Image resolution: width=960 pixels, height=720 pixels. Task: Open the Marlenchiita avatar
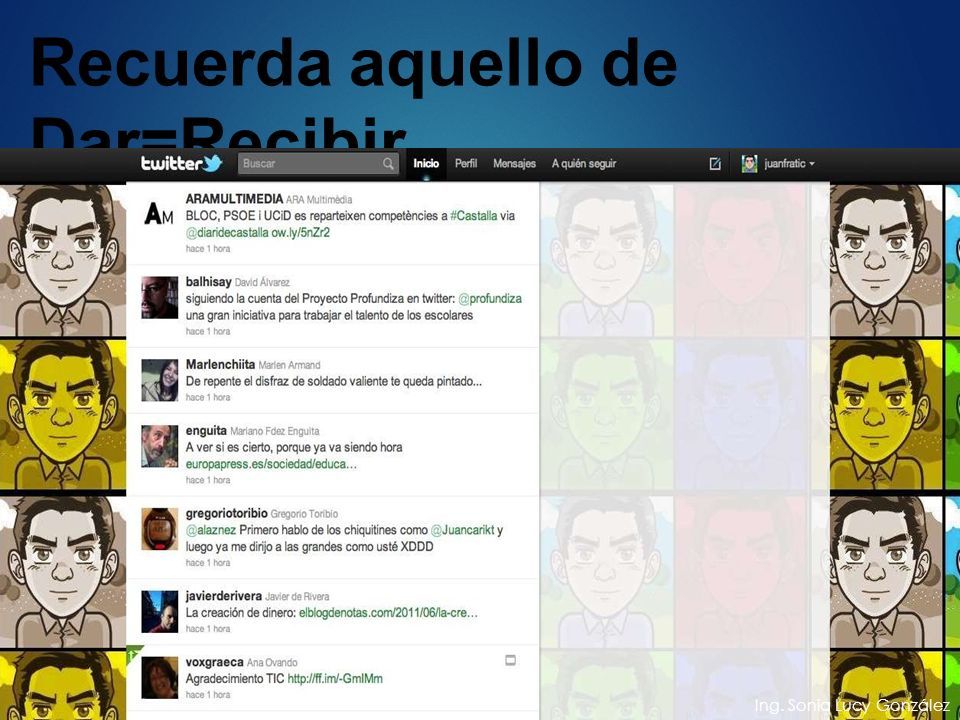[x=159, y=380]
